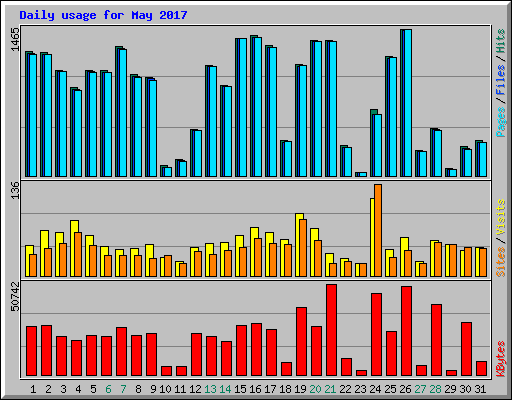This screenshot has height=400, width=512.
Task: Select green weekend day label 27
Action: pyautogui.click(x=420, y=389)
